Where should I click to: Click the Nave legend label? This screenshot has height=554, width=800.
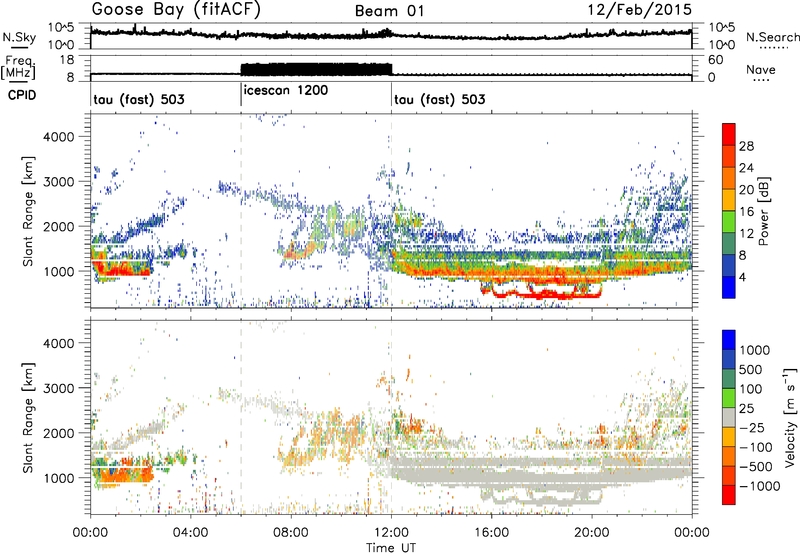point(761,69)
